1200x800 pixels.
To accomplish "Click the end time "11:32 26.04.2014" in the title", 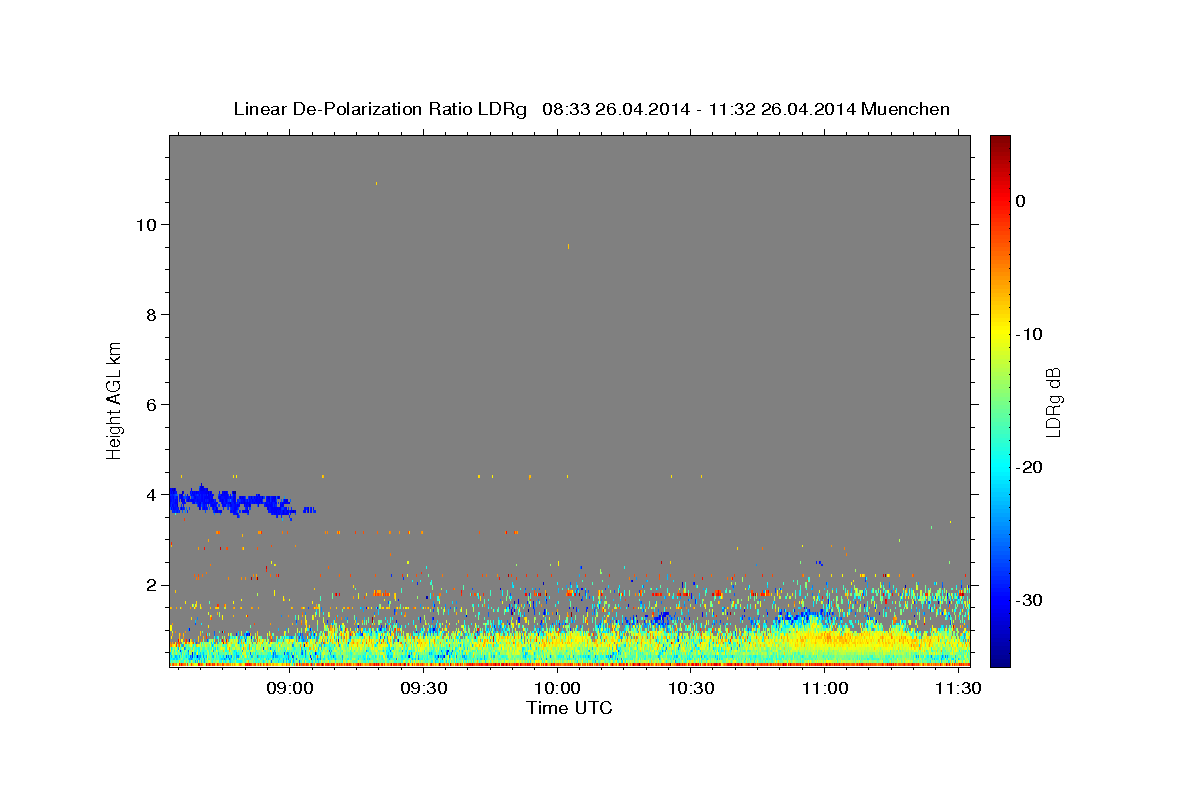I will point(781,109).
